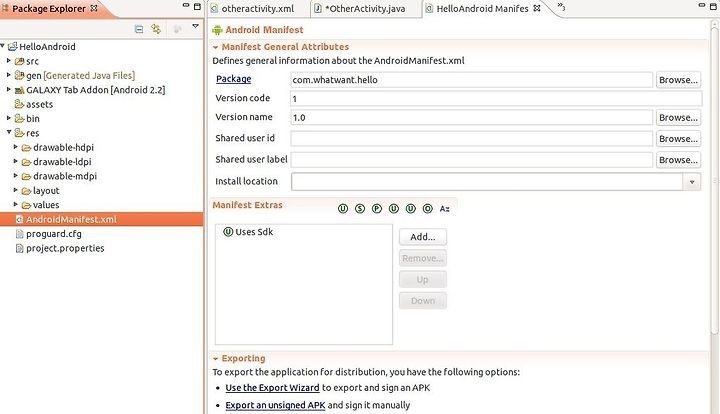Minimize the Package Explorer panel

point(186,6)
